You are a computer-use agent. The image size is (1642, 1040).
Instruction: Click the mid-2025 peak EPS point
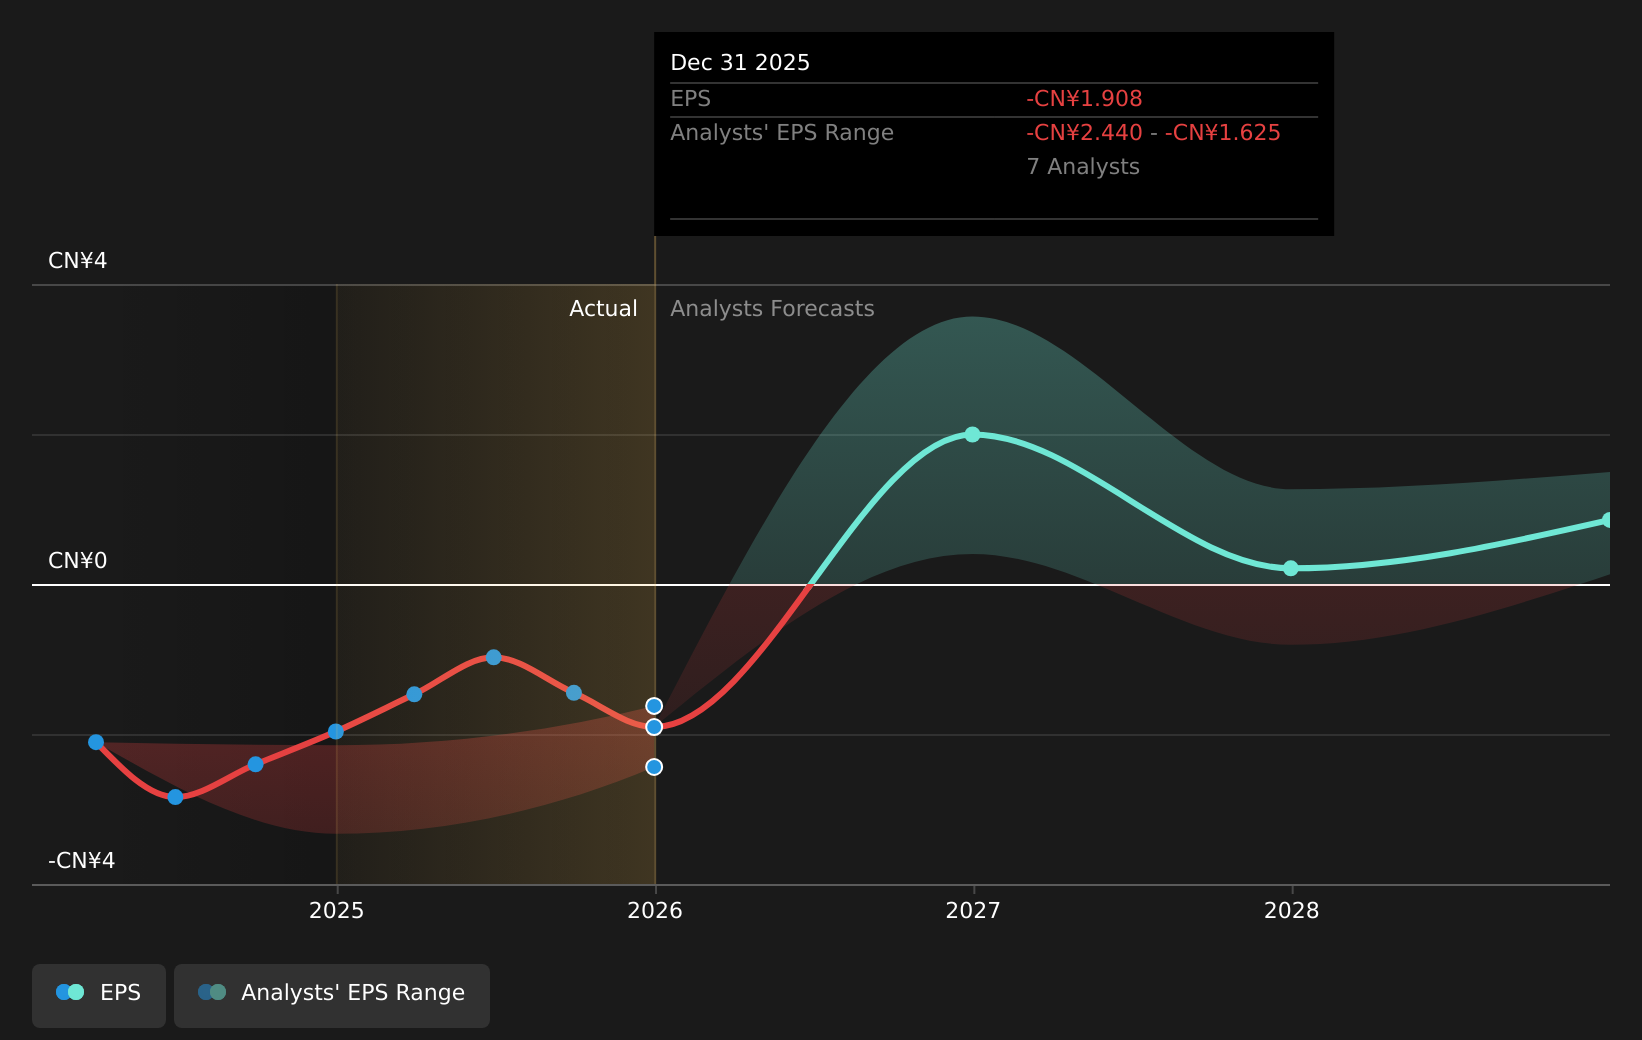click(493, 657)
